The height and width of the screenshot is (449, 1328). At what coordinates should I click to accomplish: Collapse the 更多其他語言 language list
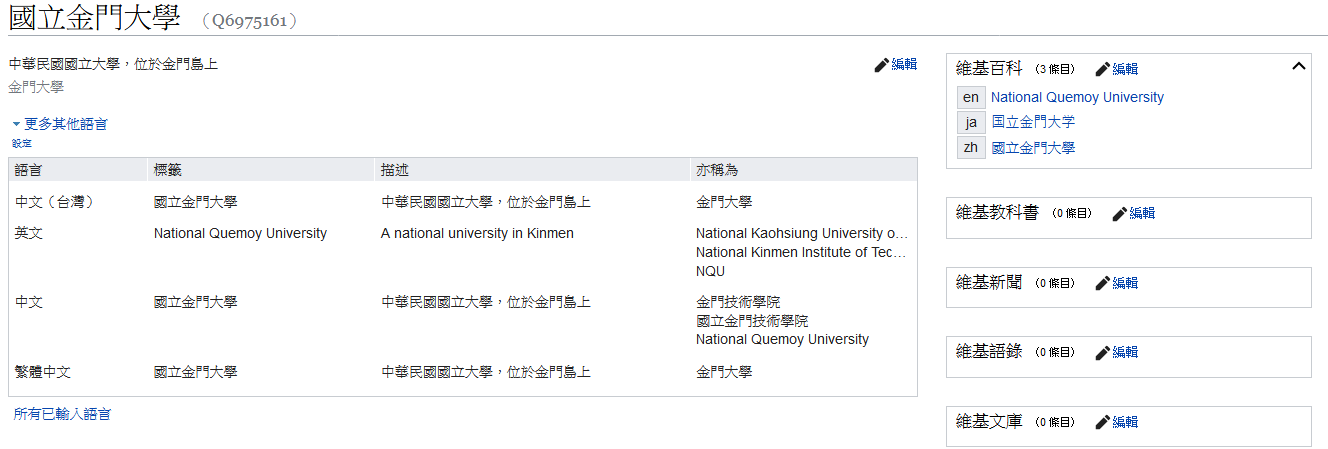coord(60,124)
